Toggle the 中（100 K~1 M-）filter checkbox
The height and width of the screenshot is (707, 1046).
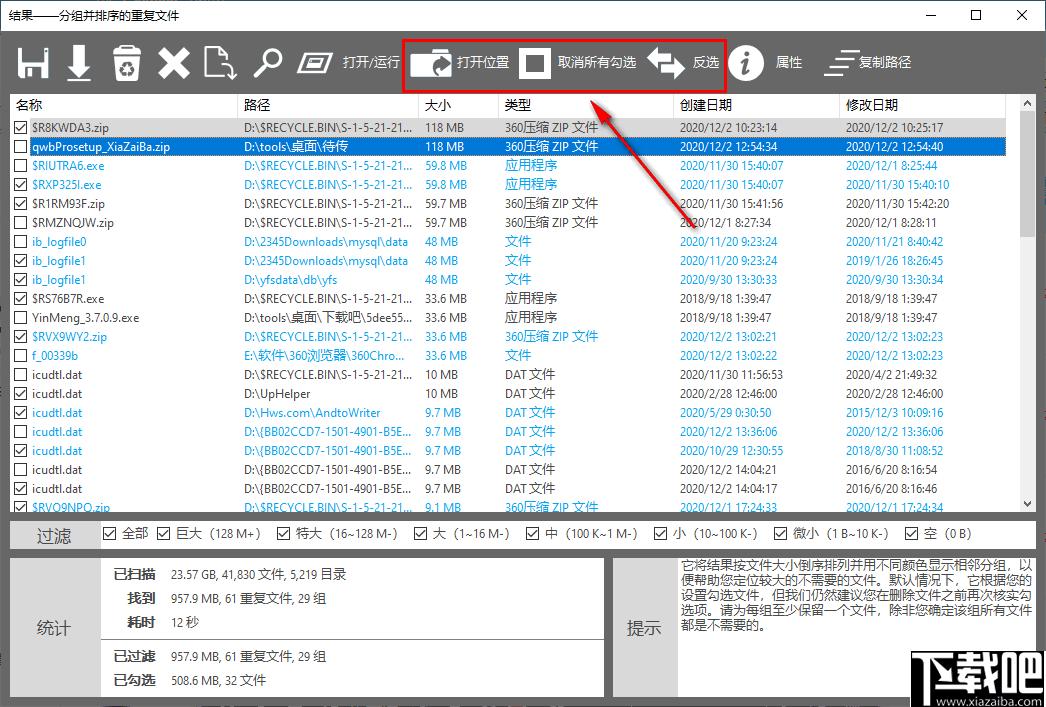pyautogui.click(x=532, y=534)
